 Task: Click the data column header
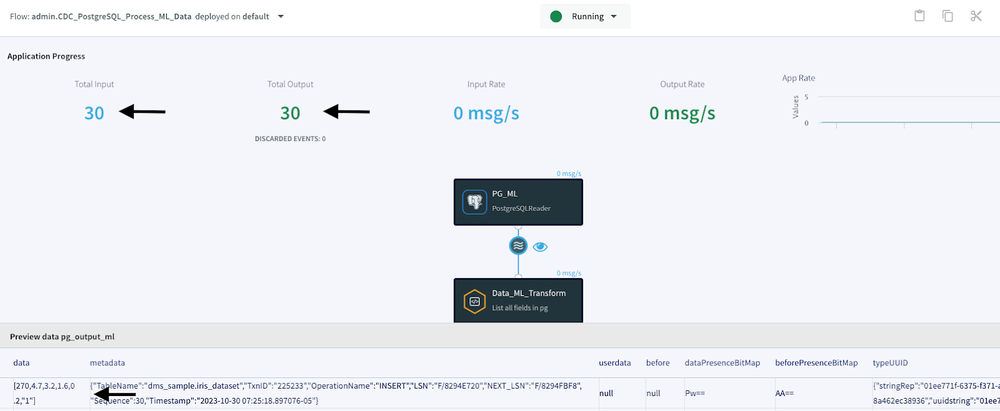coord(21,363)
